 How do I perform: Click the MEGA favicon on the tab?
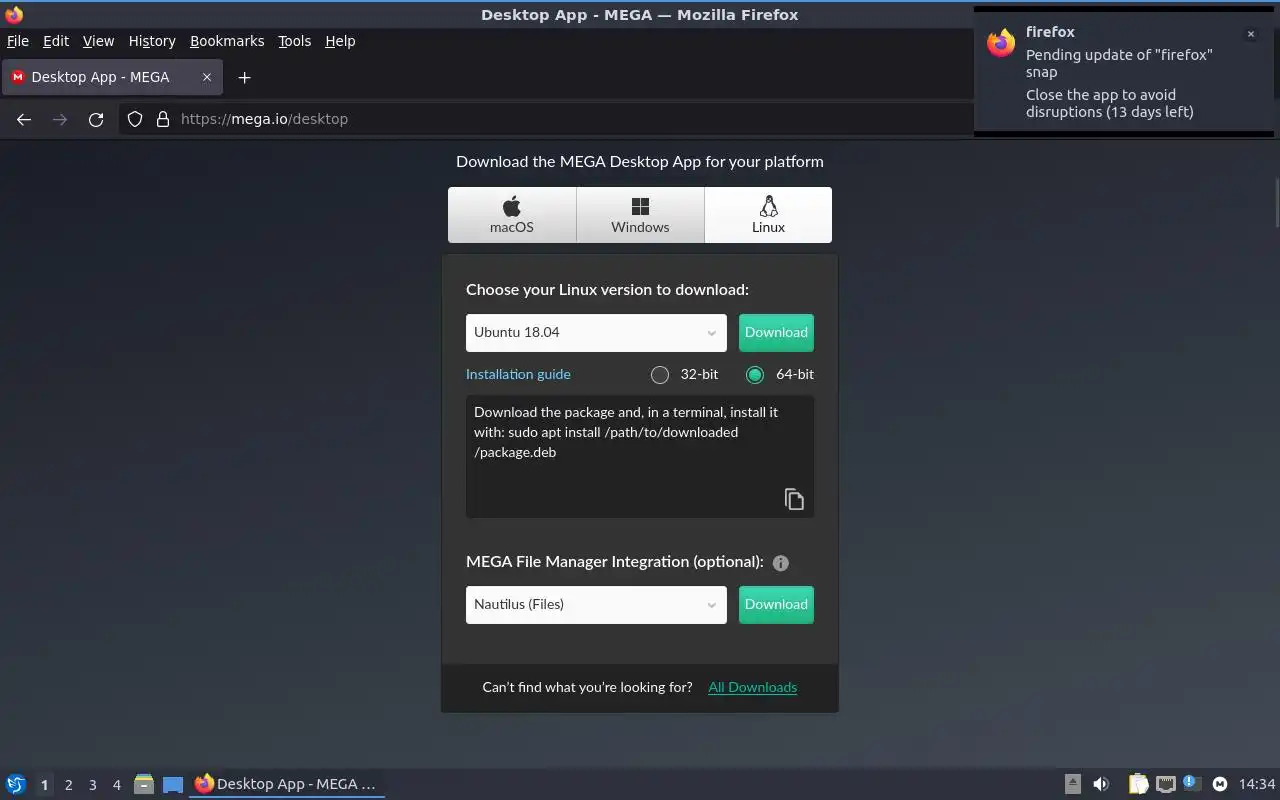[18, 77]
